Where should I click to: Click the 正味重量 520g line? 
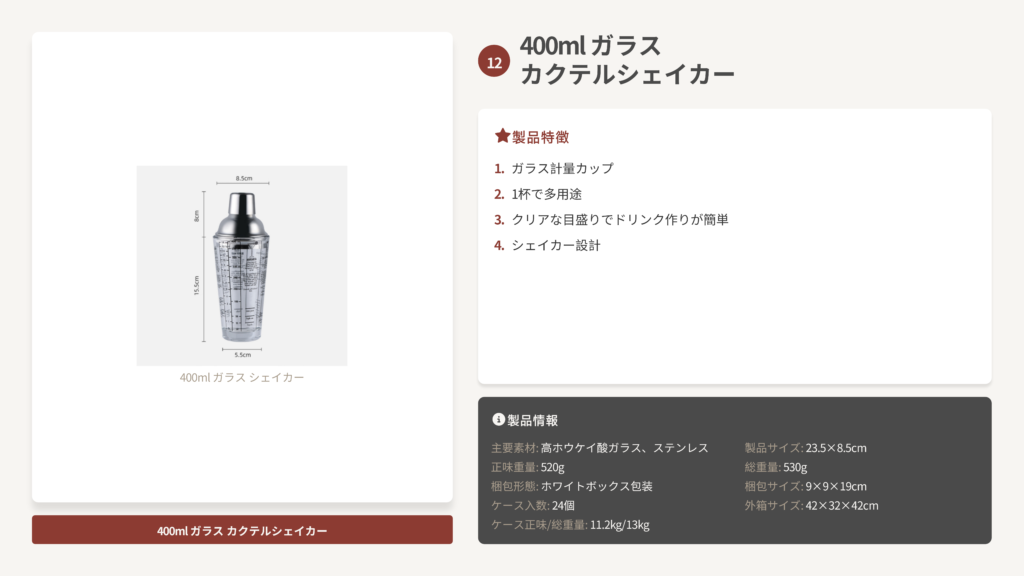pos(528,467)
